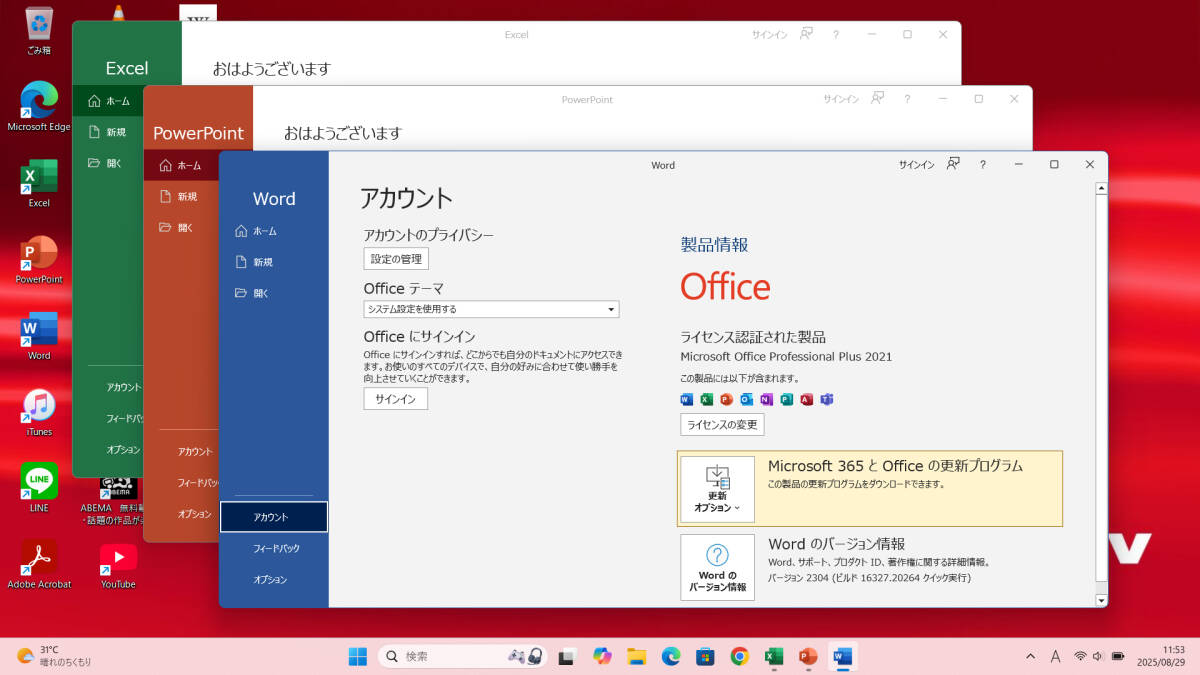Switch to PowerPoint via taskbar icon

pos(808,656)
